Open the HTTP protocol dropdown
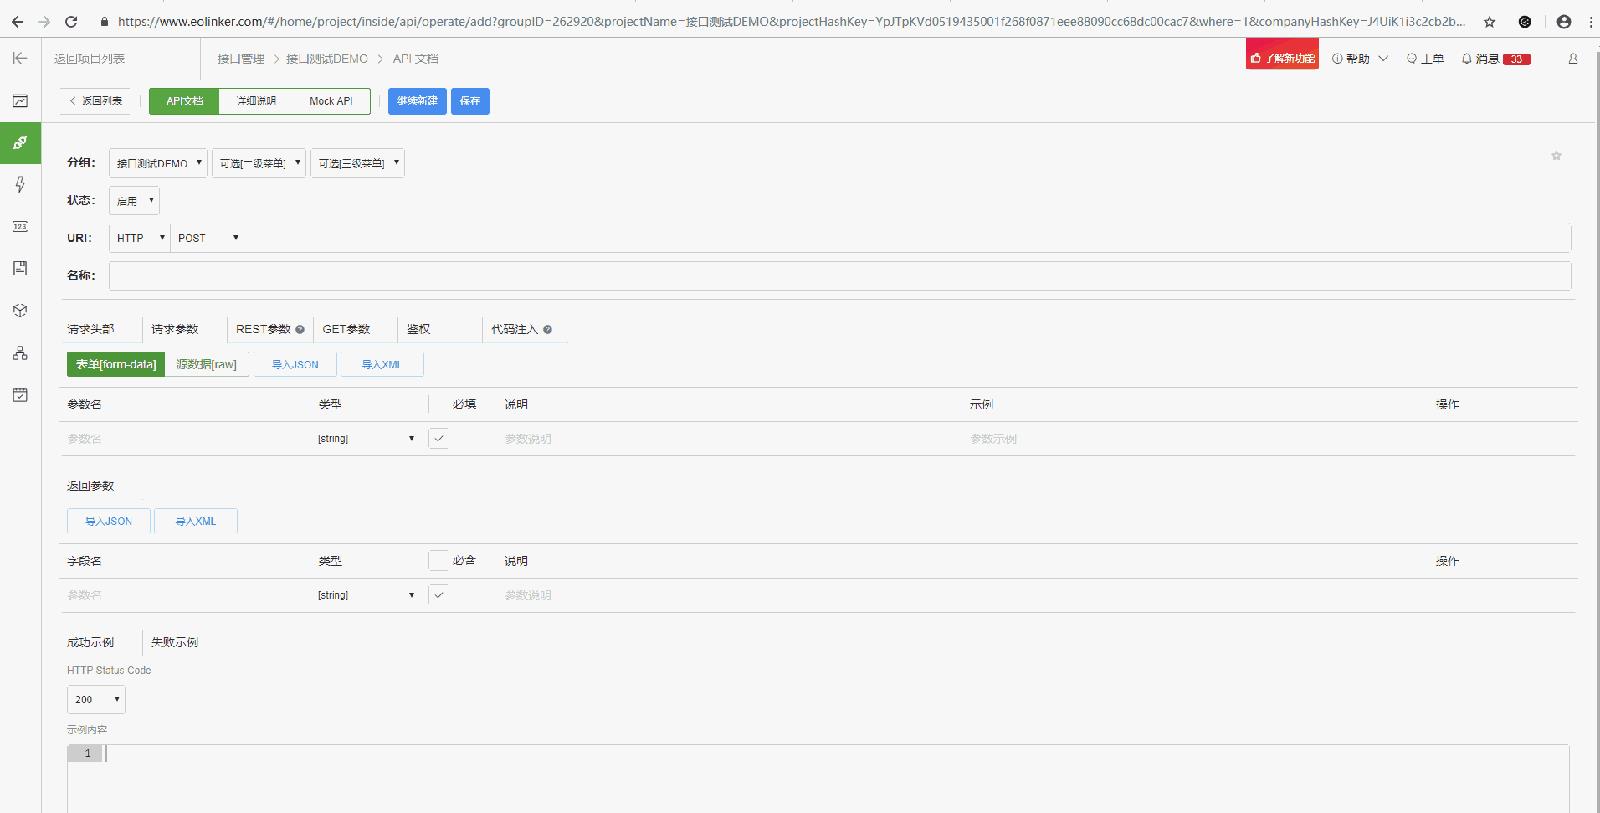 (139, 238)
